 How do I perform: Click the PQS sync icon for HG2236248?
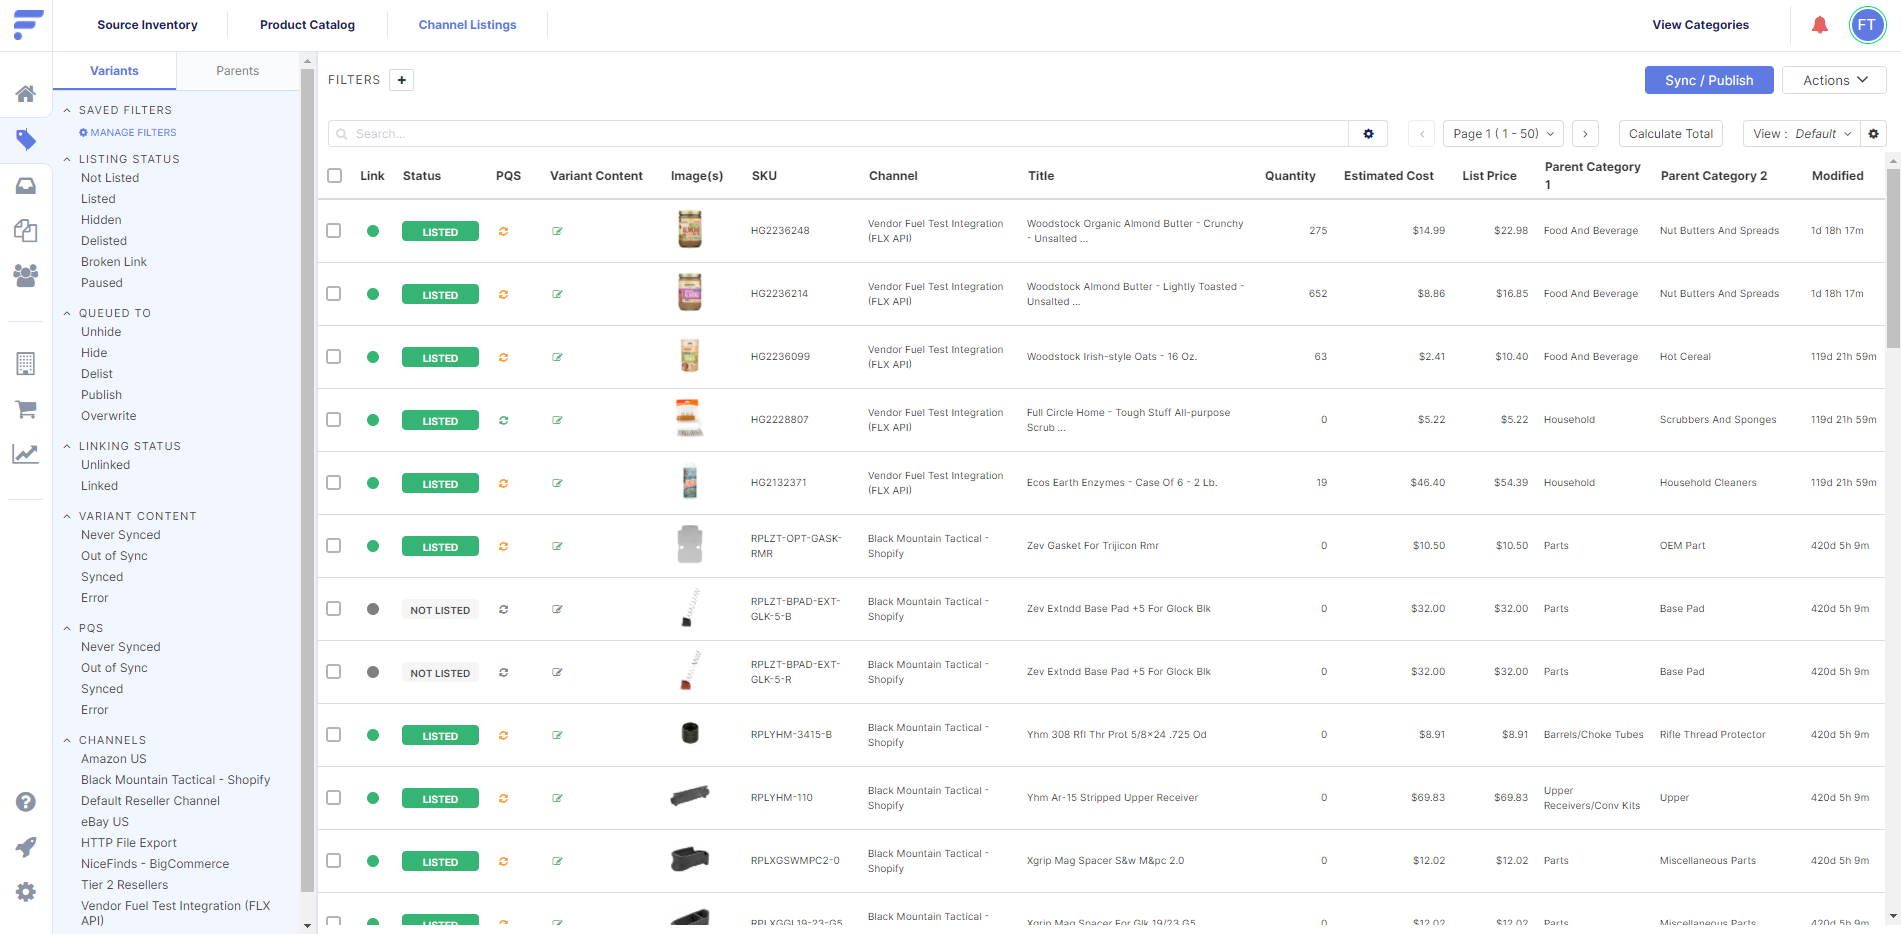(x=503, y=230)
